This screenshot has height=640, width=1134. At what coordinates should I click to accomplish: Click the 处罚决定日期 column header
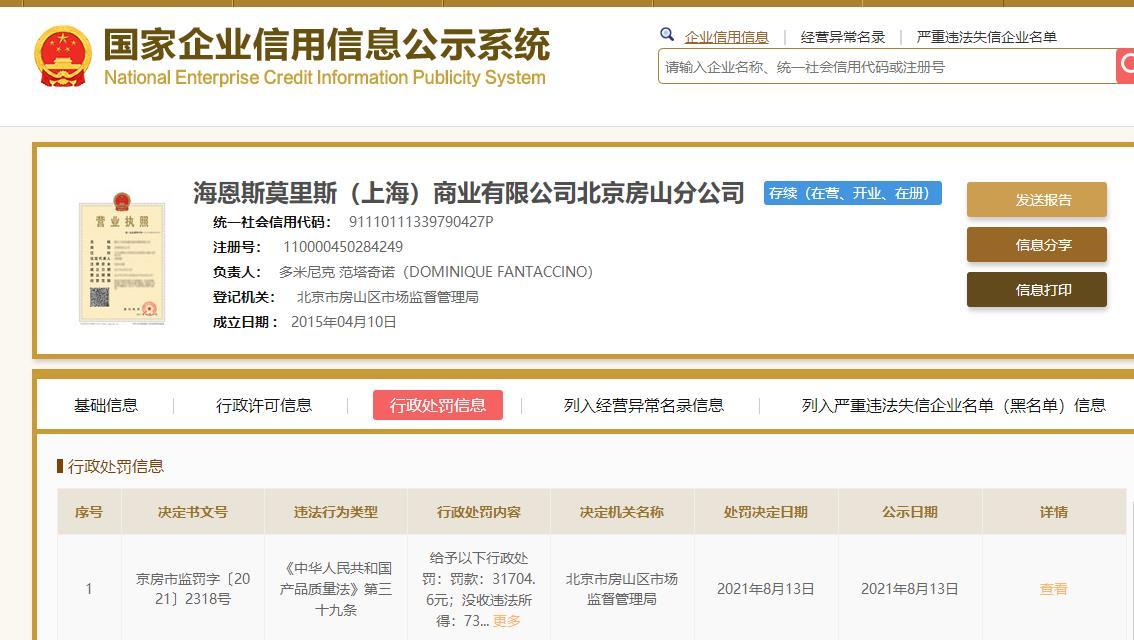tap(766, 512)
